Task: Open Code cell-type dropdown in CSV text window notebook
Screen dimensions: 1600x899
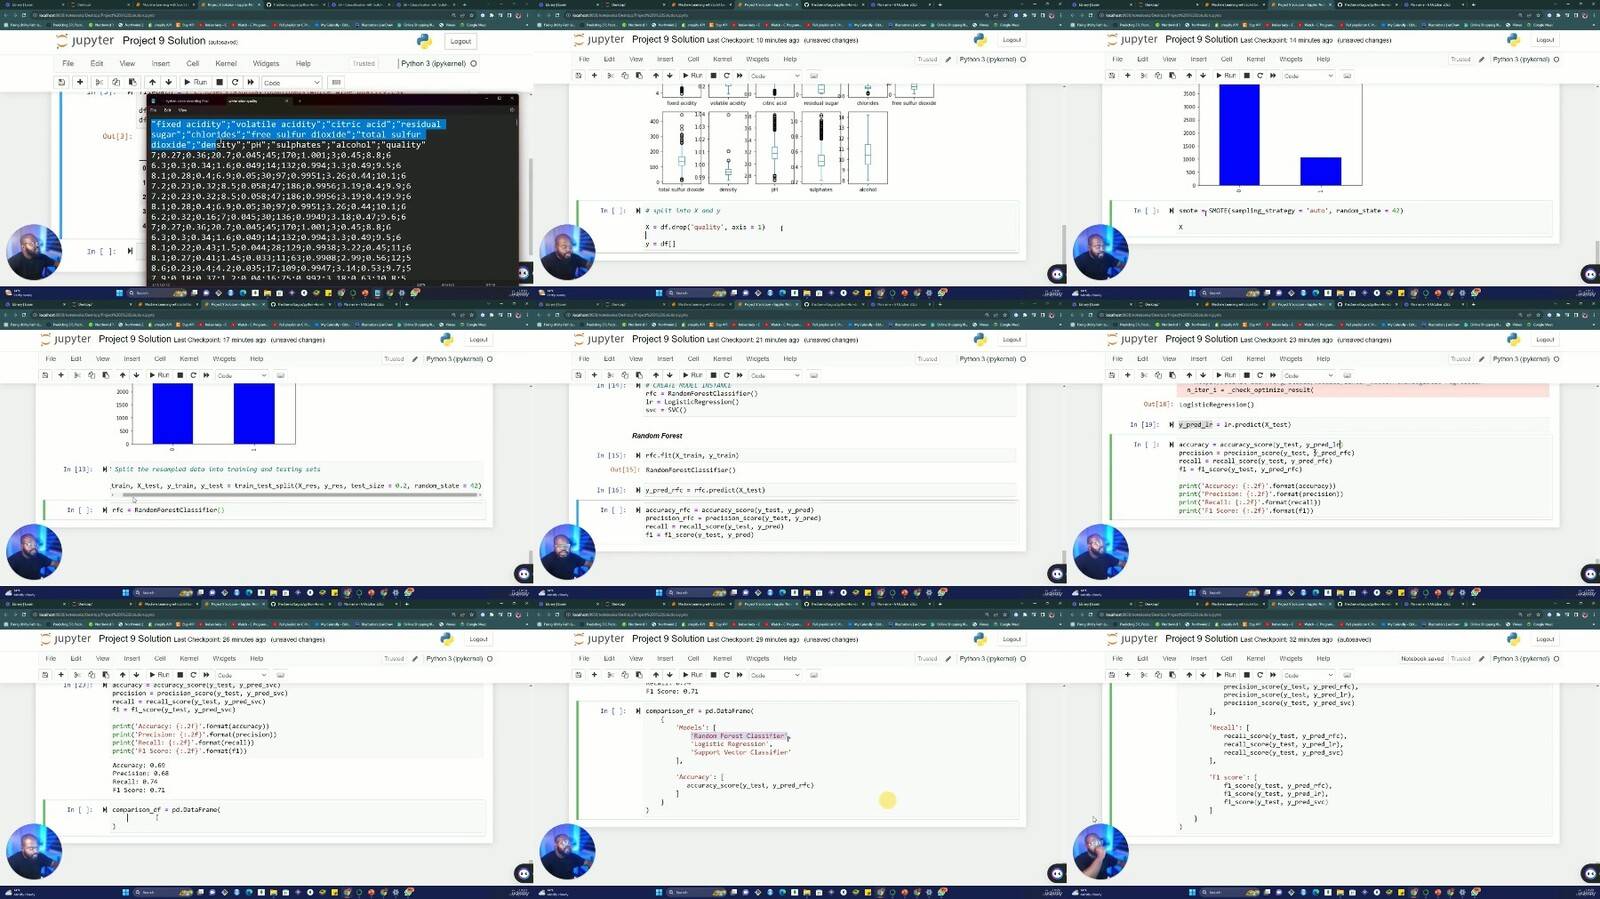Action: pos(291,82)
